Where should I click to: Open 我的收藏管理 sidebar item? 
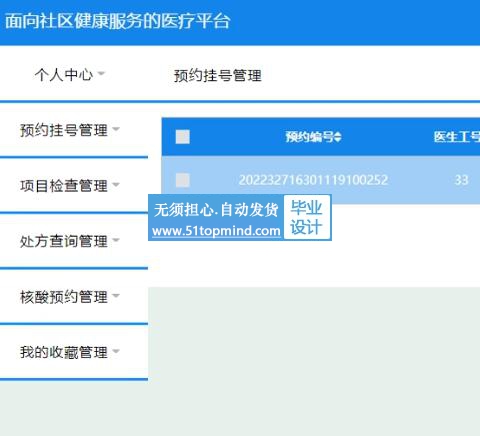point(64,352)
